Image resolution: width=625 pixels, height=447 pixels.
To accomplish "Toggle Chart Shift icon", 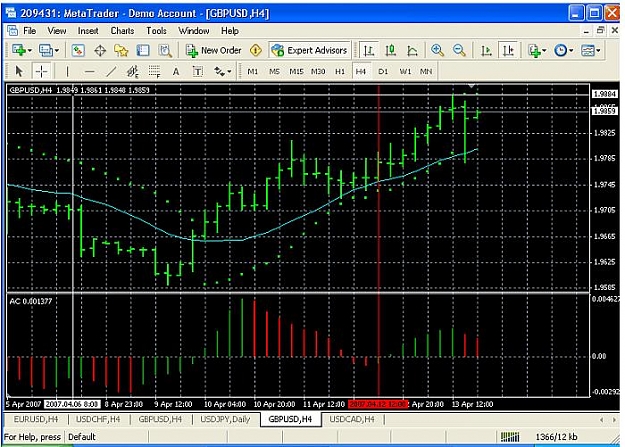I will (x=508, y=51).
